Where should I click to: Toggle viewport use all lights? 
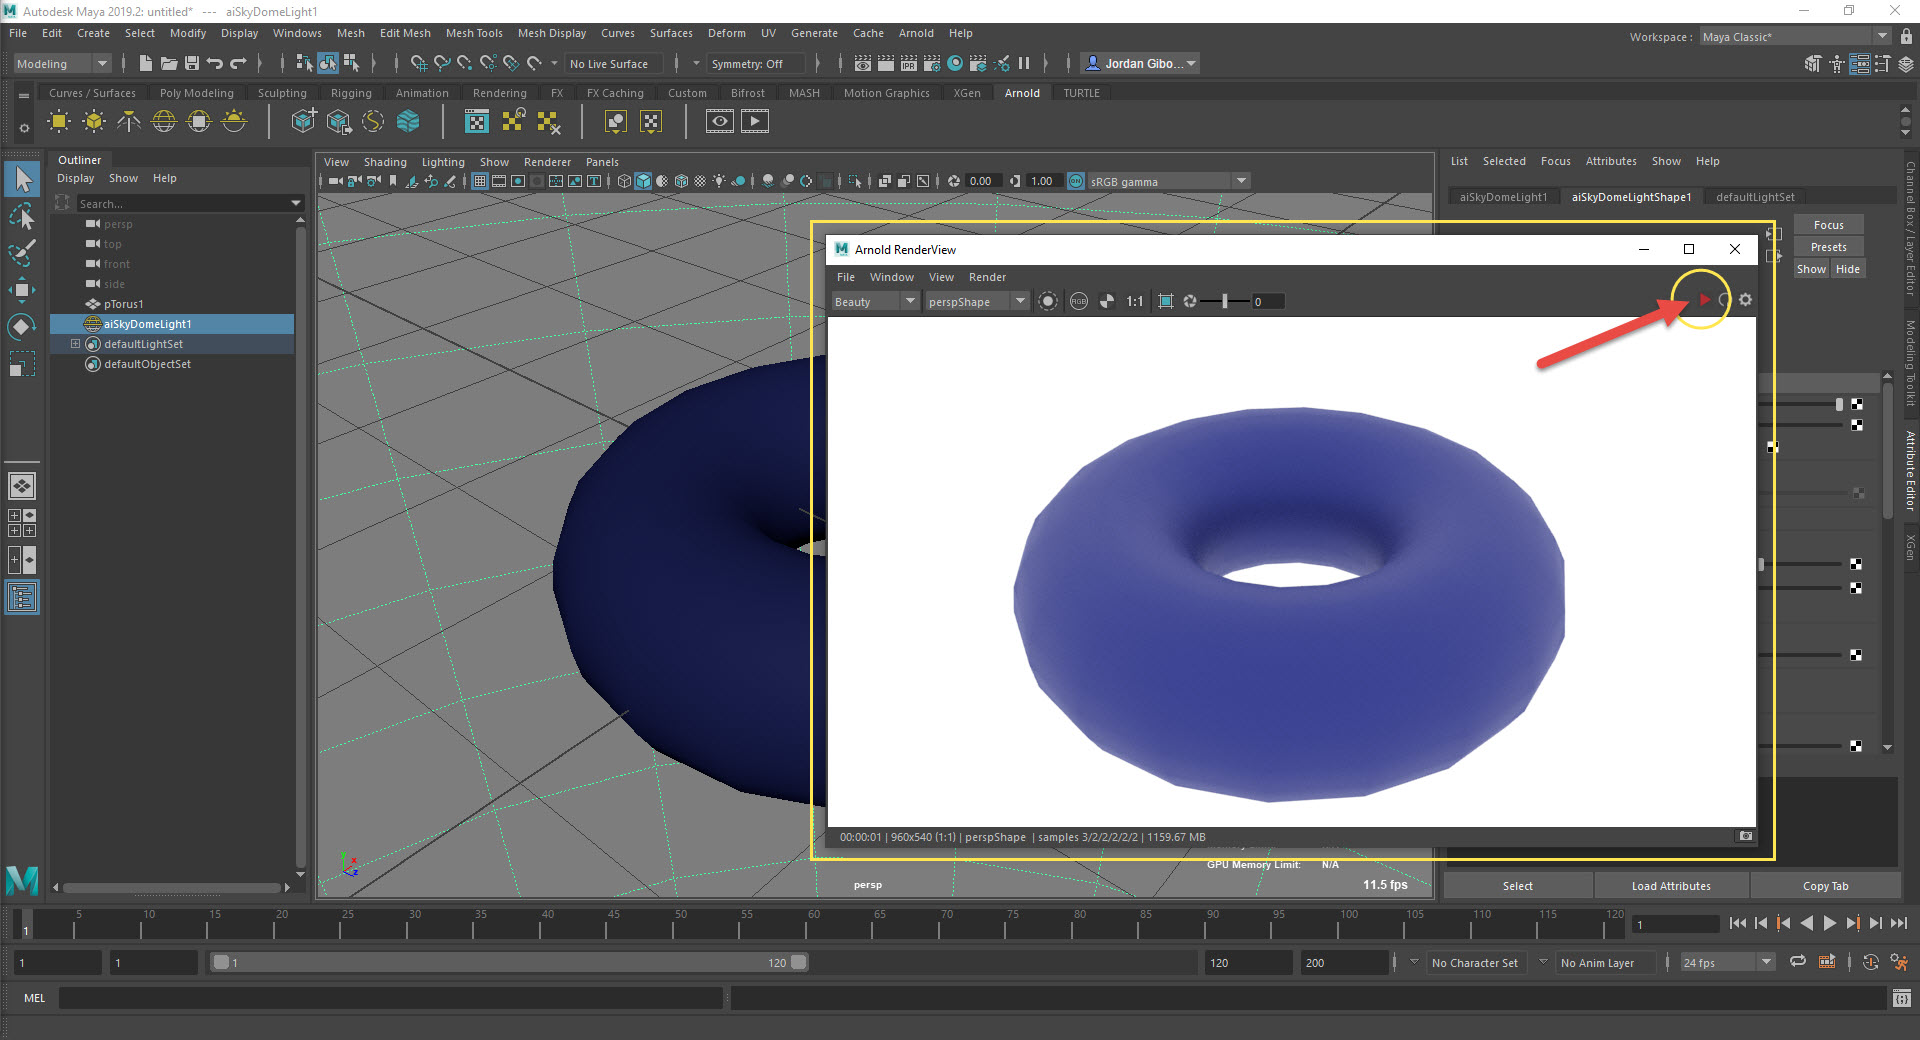click(x=718, y=181)
